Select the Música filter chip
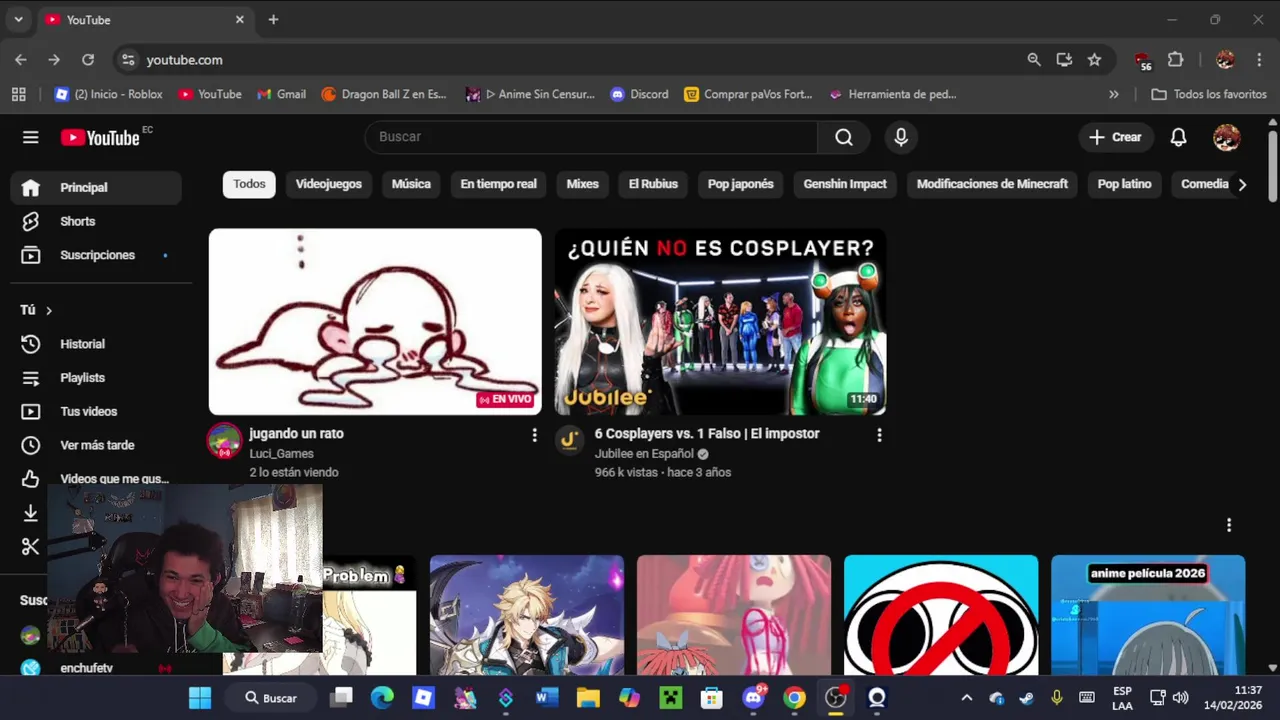1280x720 pixels. point(411,184)
